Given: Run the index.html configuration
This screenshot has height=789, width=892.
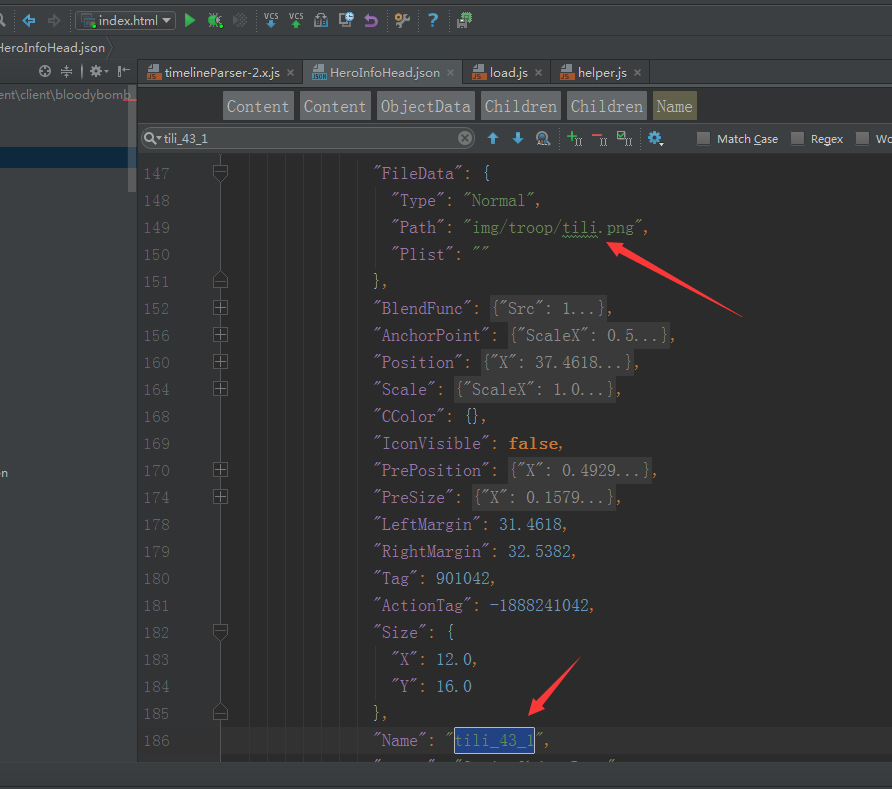Looking at the screenshot, I should [x=190, y=20].
